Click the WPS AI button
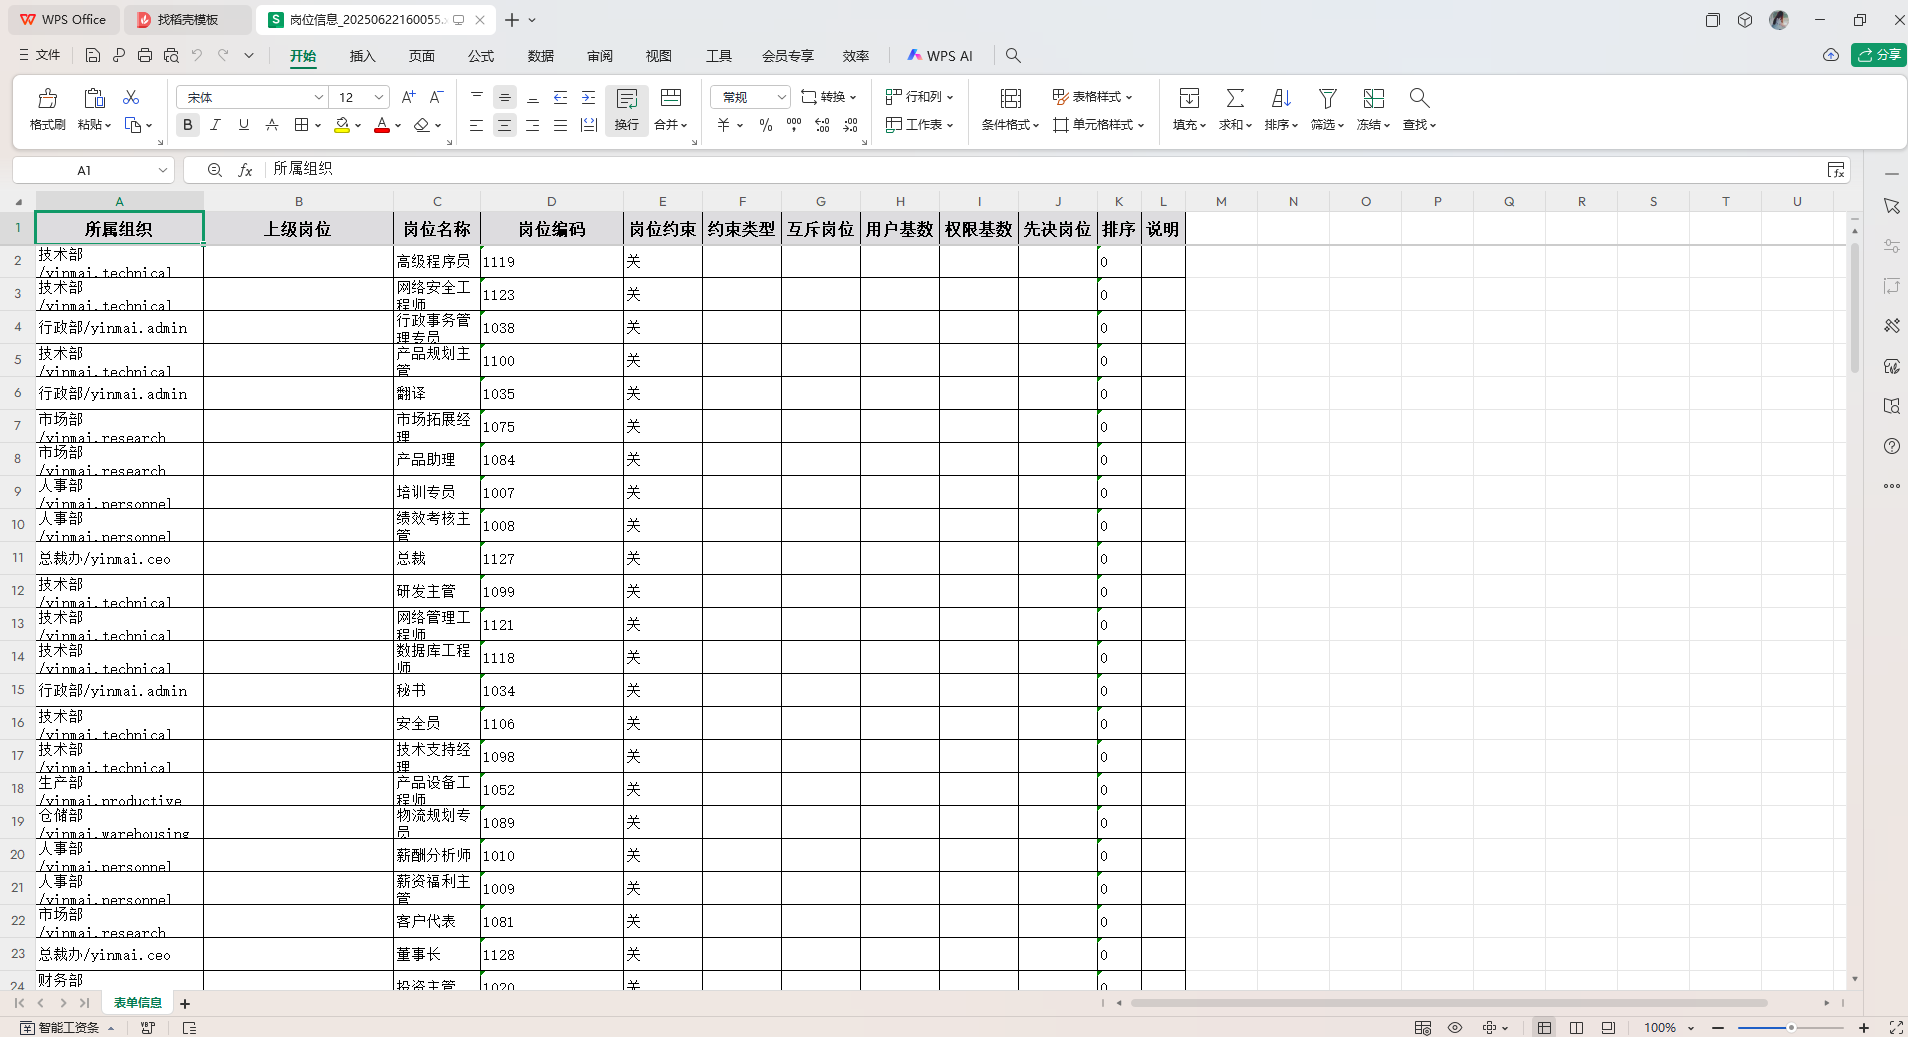 [940, 56]
